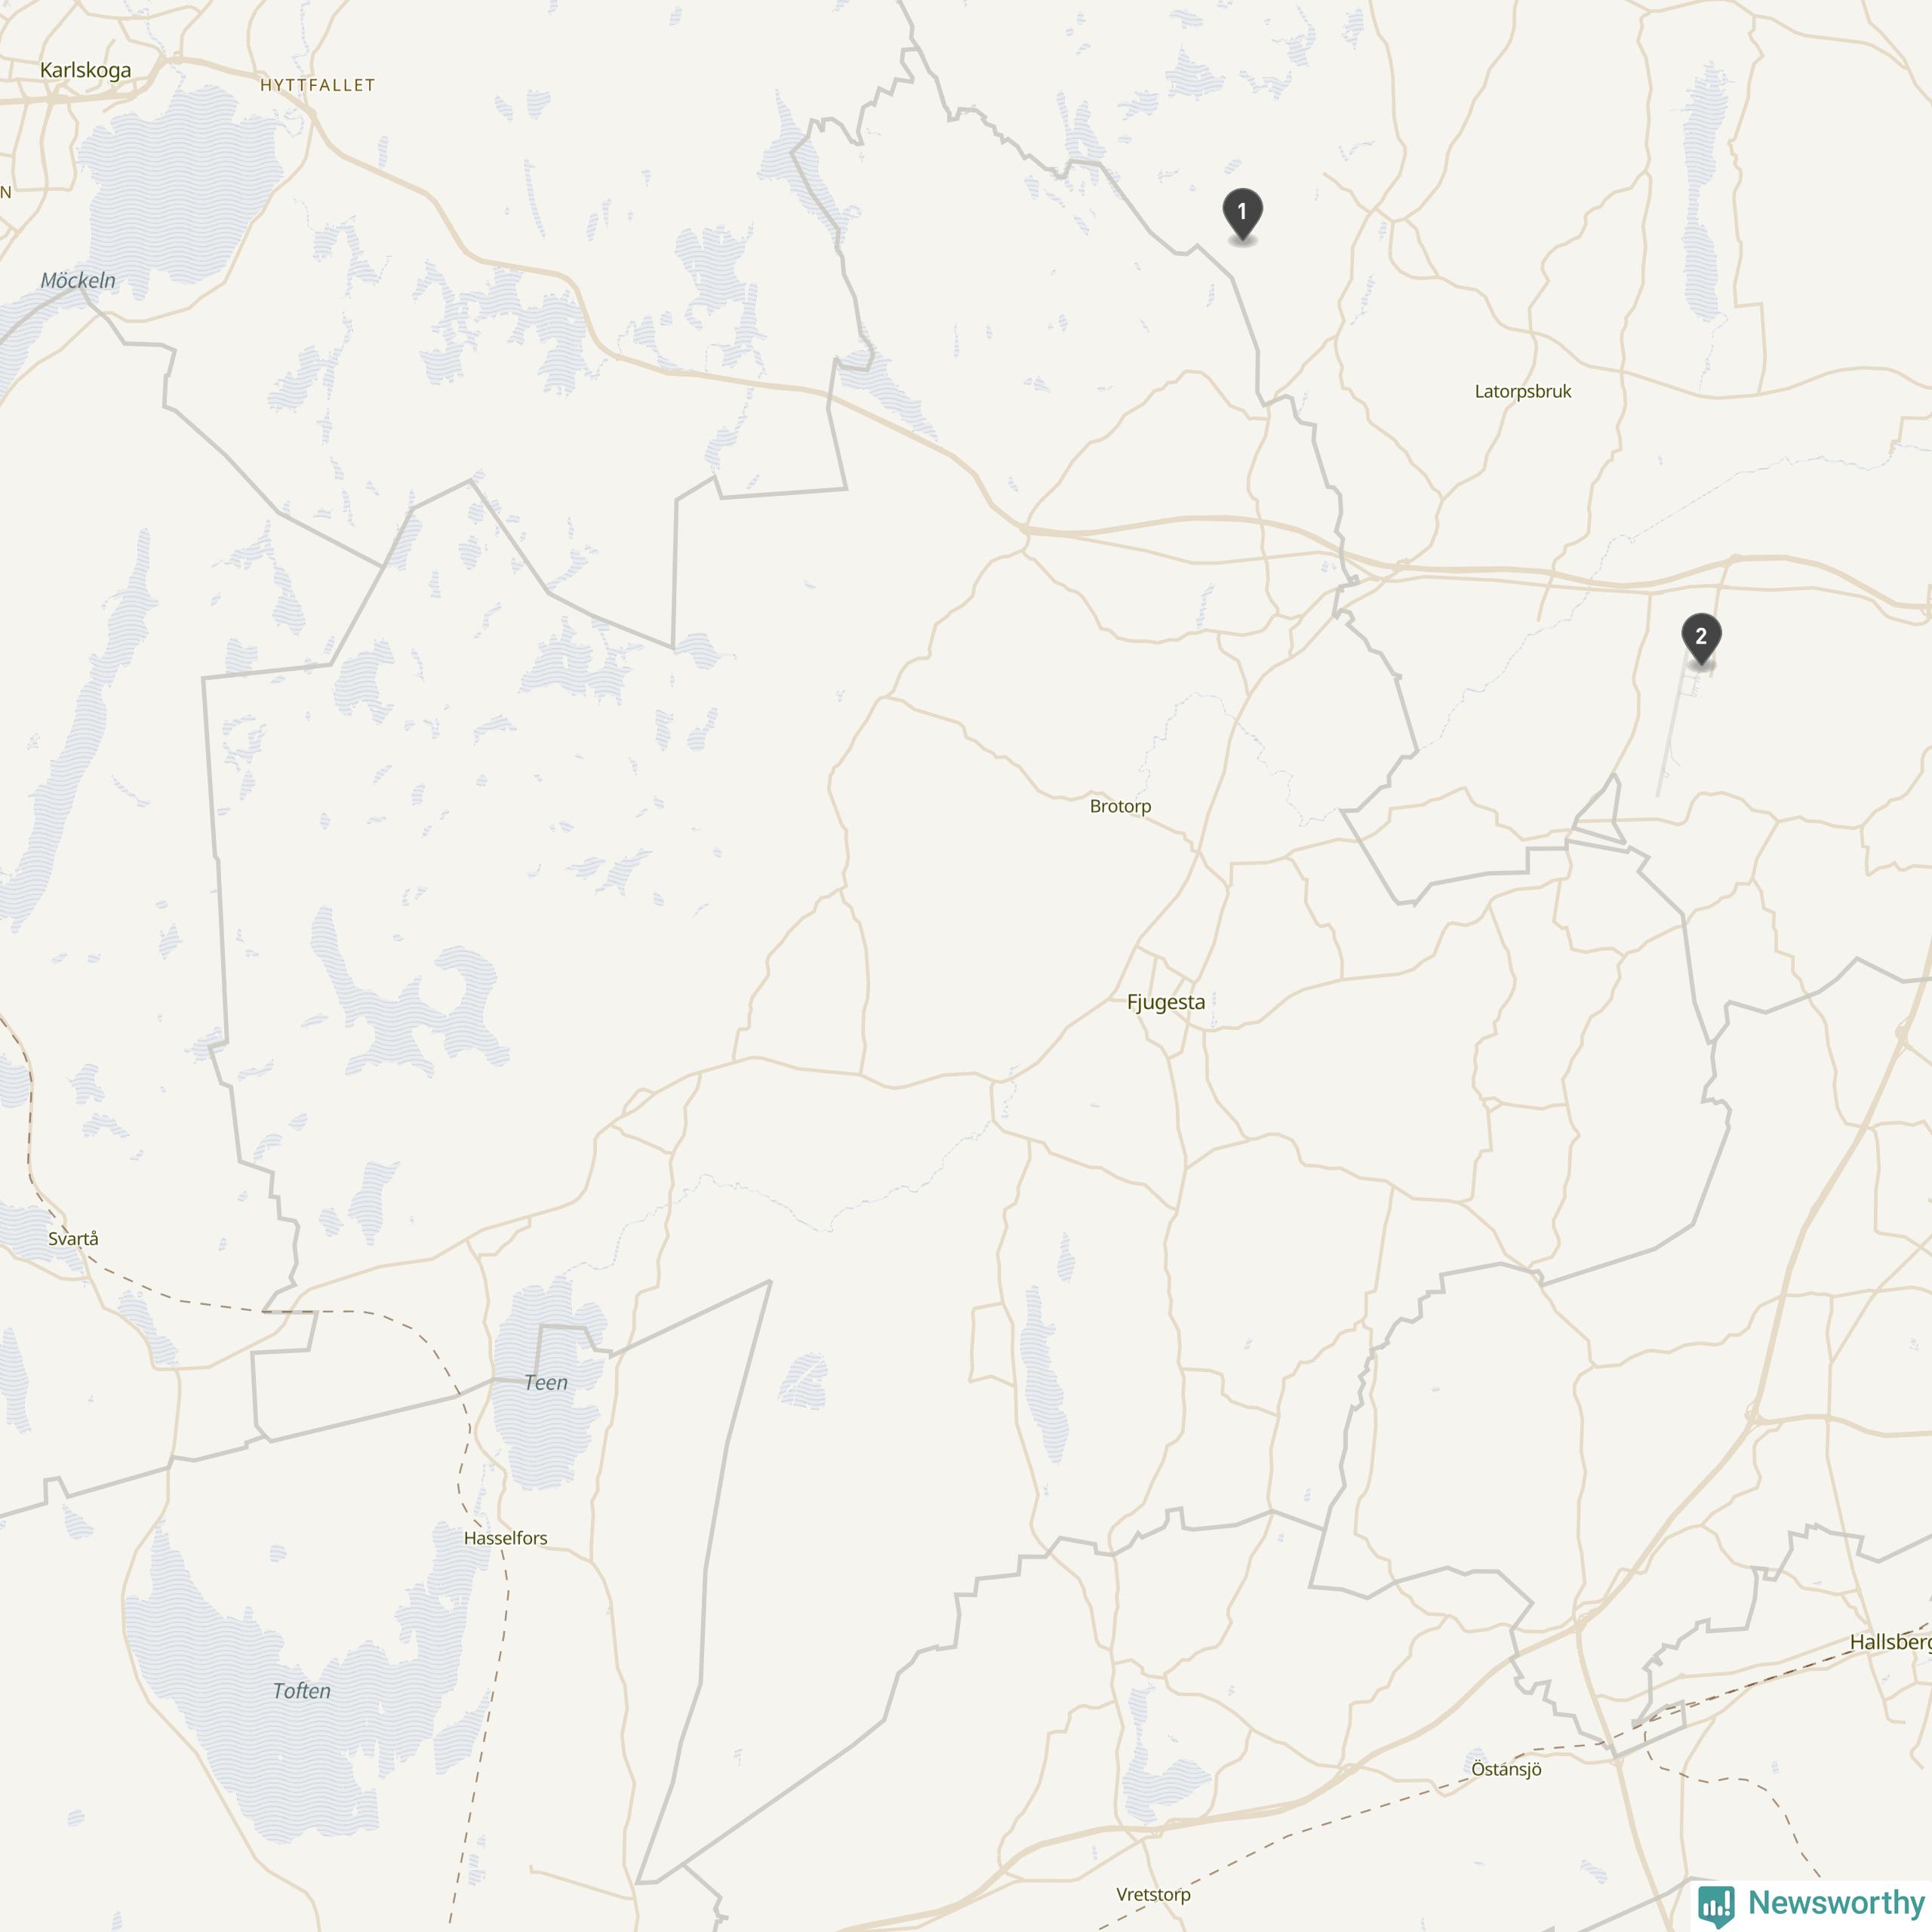Click the Vretstorp place label
1932x1932 pixels.
tap(1153, 1894)
